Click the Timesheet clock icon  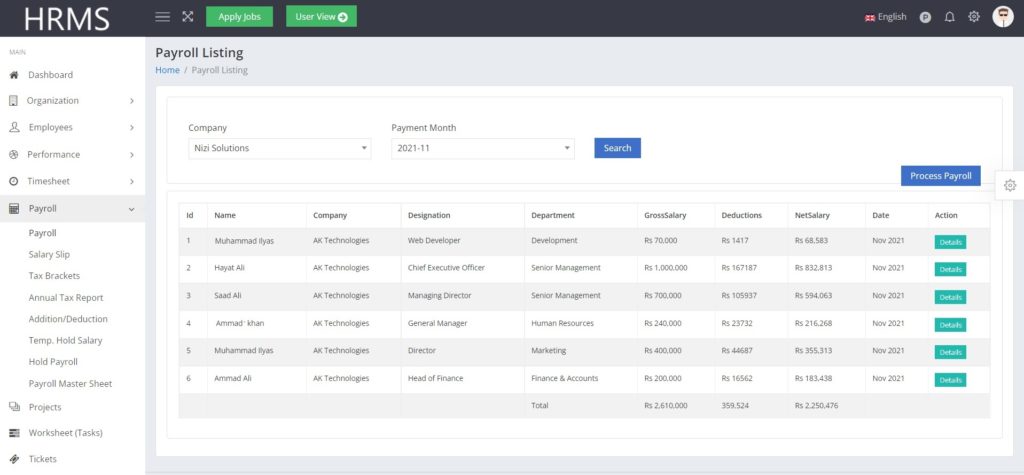point(14,182)
